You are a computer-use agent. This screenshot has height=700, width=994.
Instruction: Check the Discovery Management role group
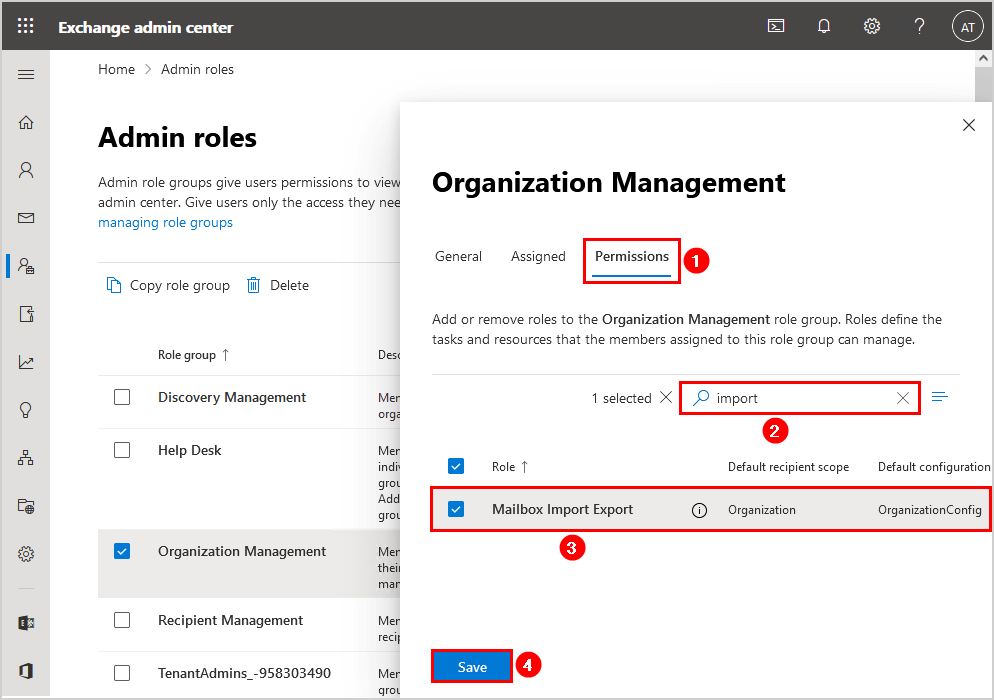[x=122, y=398]
